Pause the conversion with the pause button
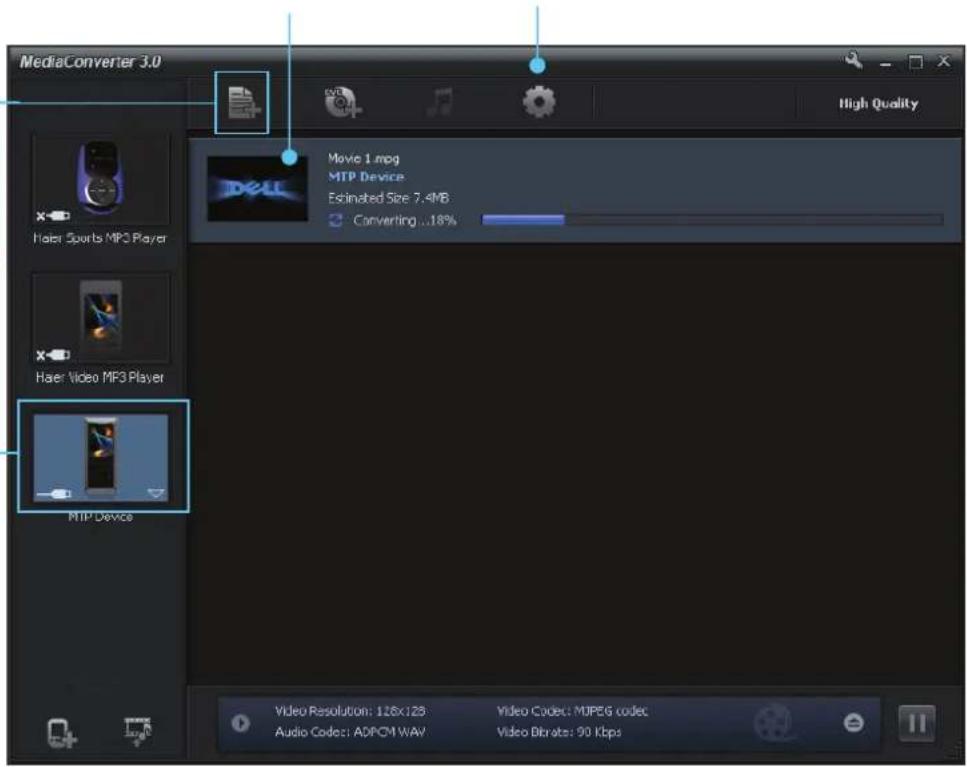967x767 pixels. tap(916, 723)
